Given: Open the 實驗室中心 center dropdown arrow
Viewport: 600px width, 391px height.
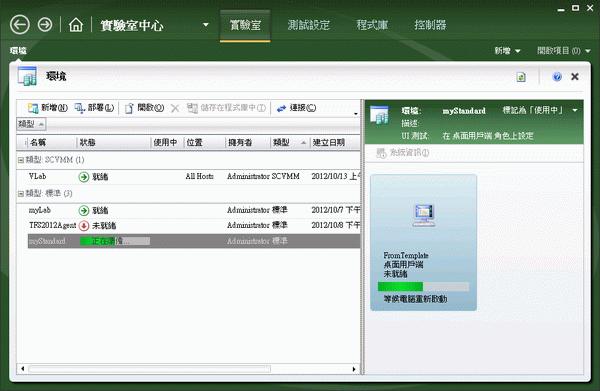Looking at the screenshot, I should [x=205, y=25].
